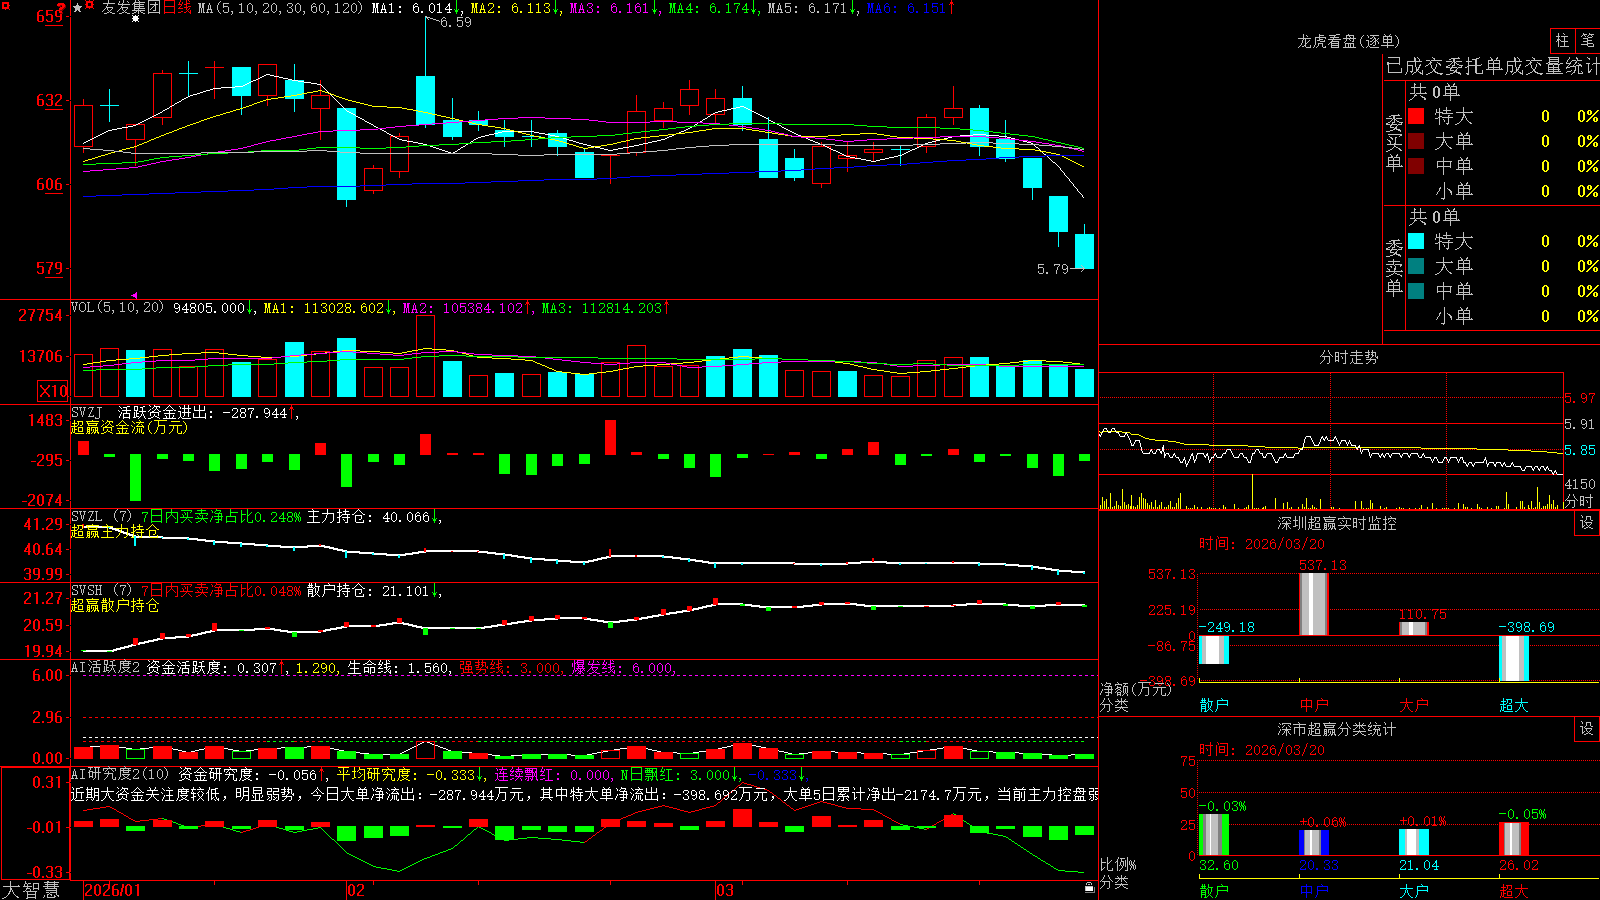Click the -249.18 散户 bar in 实时监控
Viewport: 1600px width, 900px height.
1214,650
